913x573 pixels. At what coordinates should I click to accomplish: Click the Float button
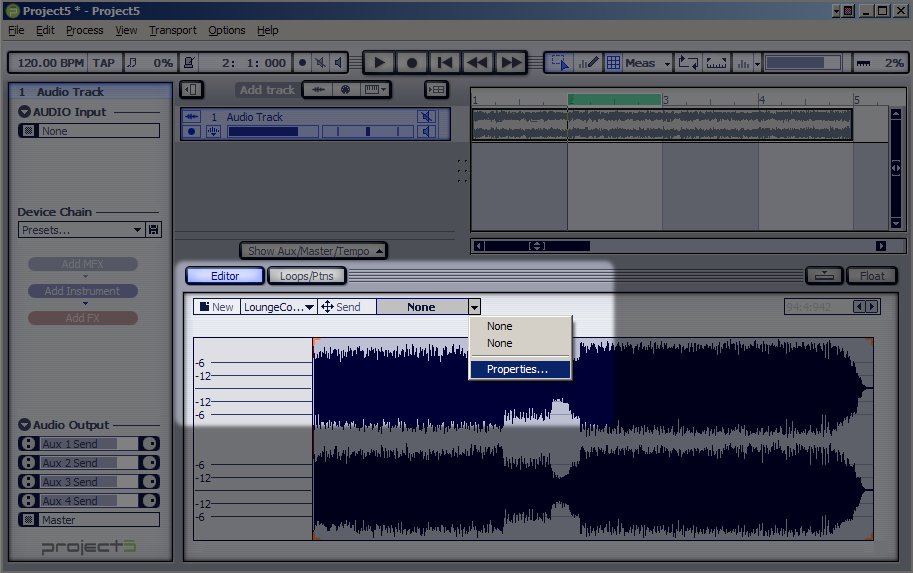(x=872, y=276)
